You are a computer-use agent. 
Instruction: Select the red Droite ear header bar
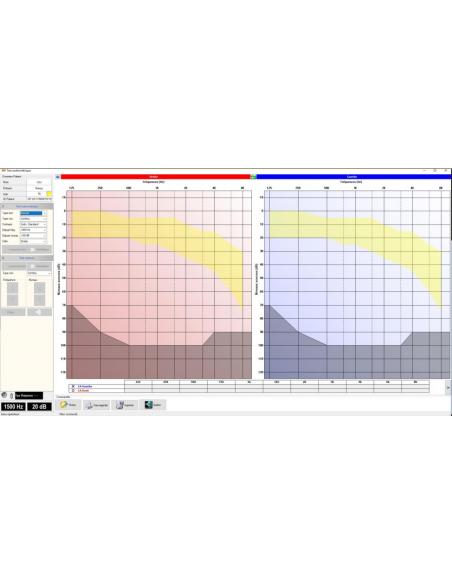click(155, 177)
